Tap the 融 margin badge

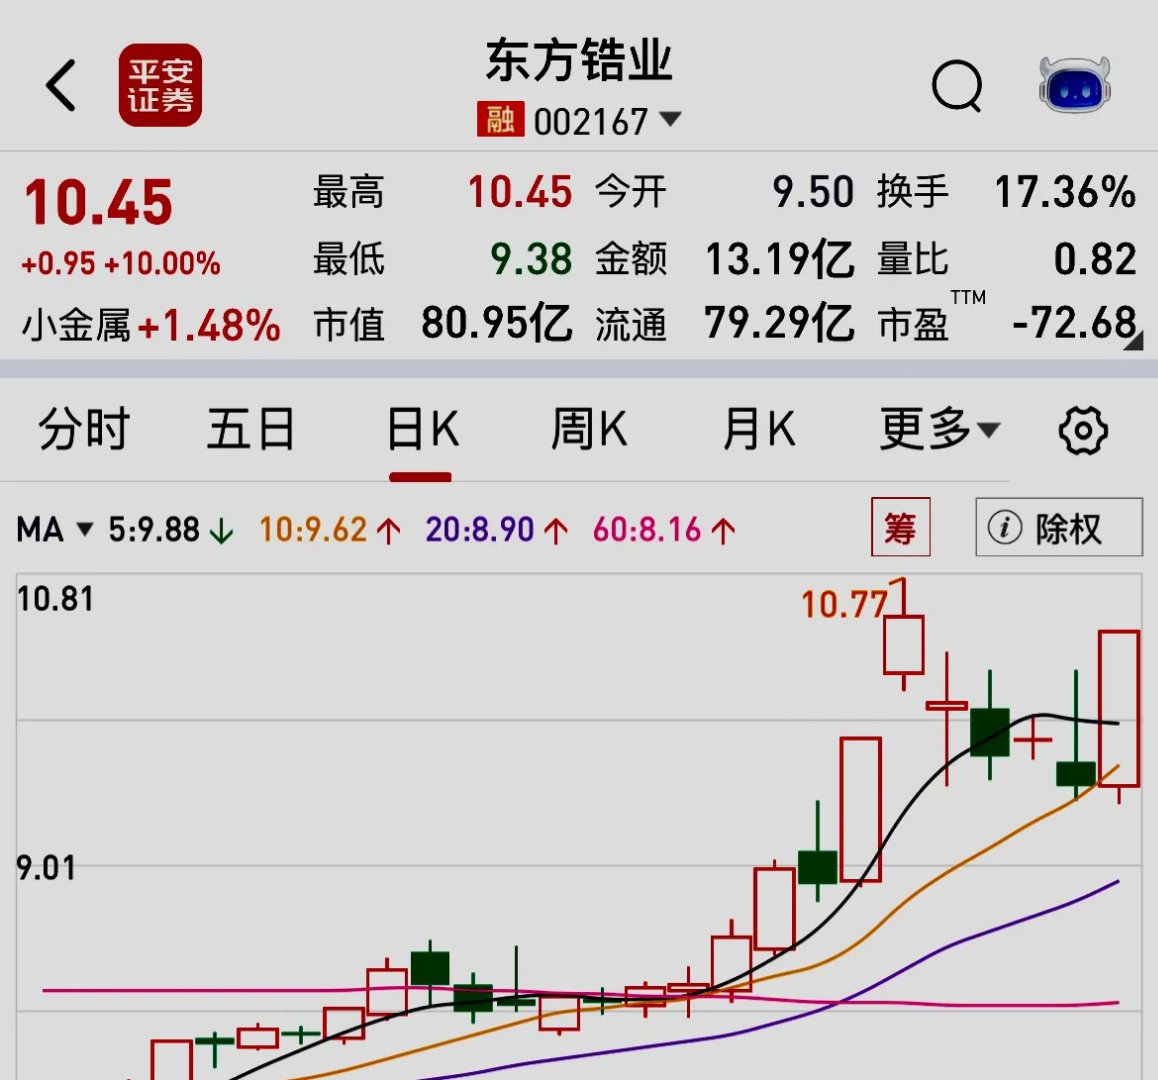click(x=501, y=120)
